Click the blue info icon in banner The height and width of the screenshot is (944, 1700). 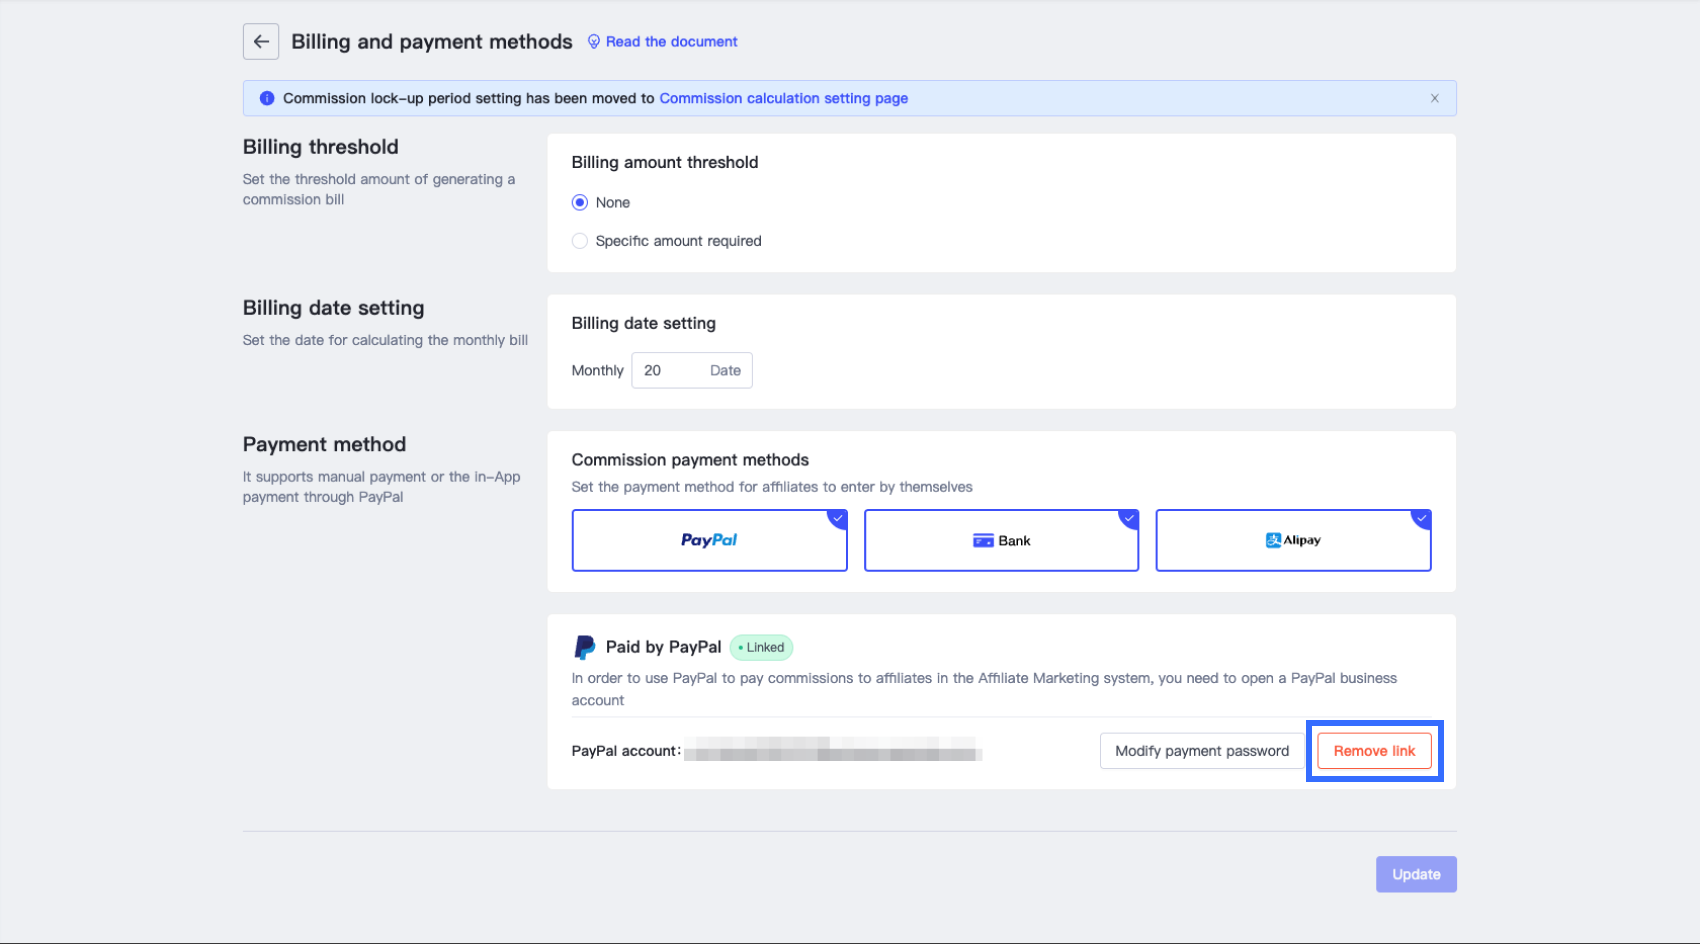[267, 98]
